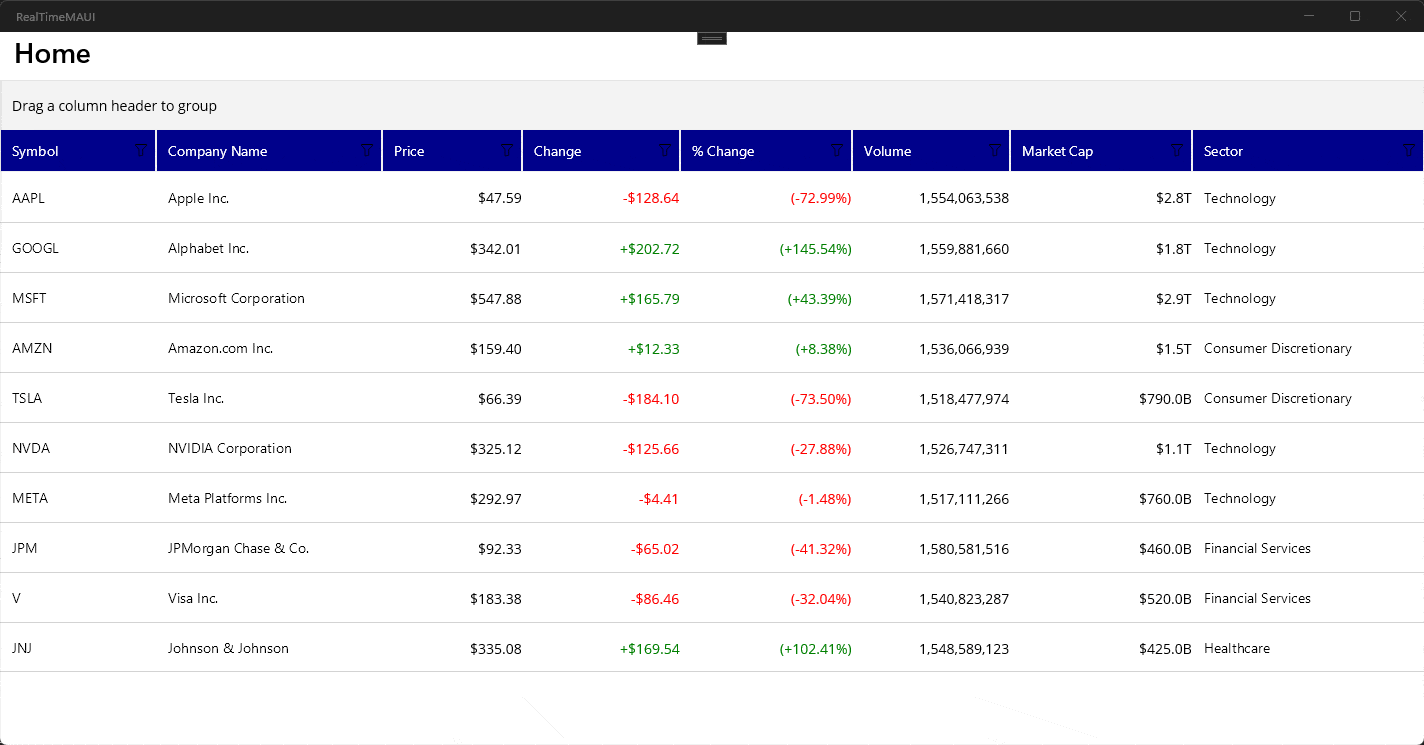This screenshot has height=745, width=1424.
Task: Open the filter icon on the Symbol column
Action: (x=140, y=150)
